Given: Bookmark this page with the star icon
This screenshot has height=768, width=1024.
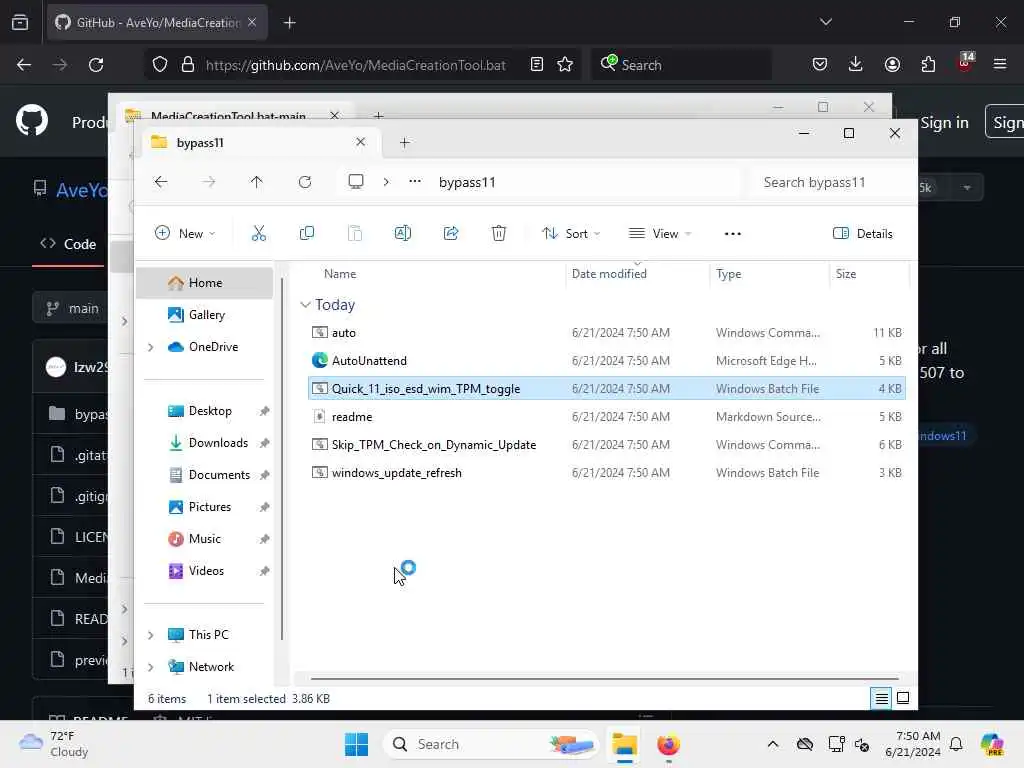Looking at the screenshot, I should [x=565, y=65].
